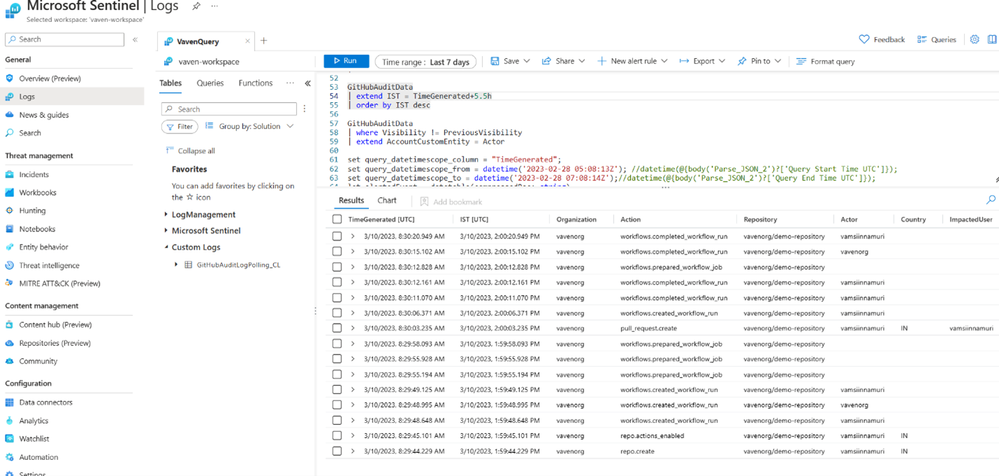Select the Tables pane tab

coord(170,83)
